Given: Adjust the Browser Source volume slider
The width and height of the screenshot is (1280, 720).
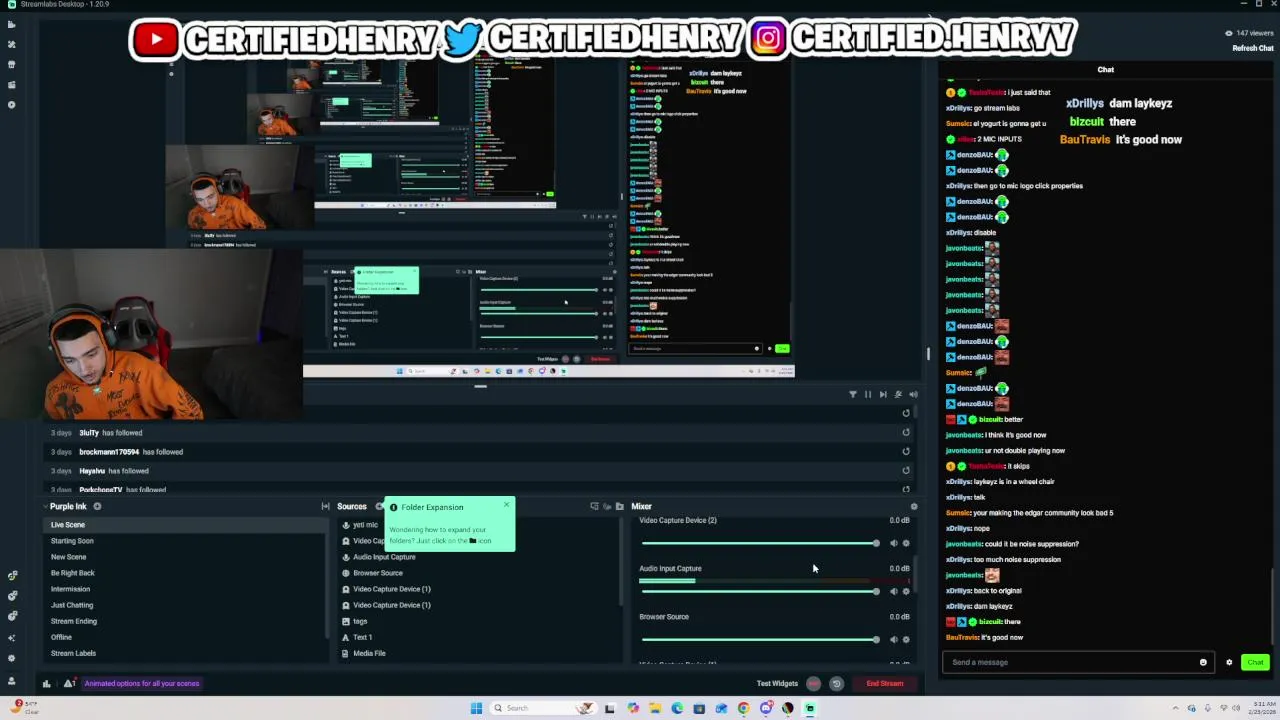Looking at the screenshot, I should [x=760, y=639].
